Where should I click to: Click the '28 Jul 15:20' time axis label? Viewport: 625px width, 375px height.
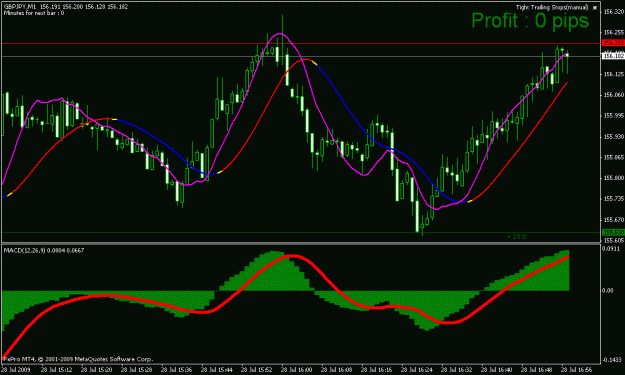coord(96,369)
